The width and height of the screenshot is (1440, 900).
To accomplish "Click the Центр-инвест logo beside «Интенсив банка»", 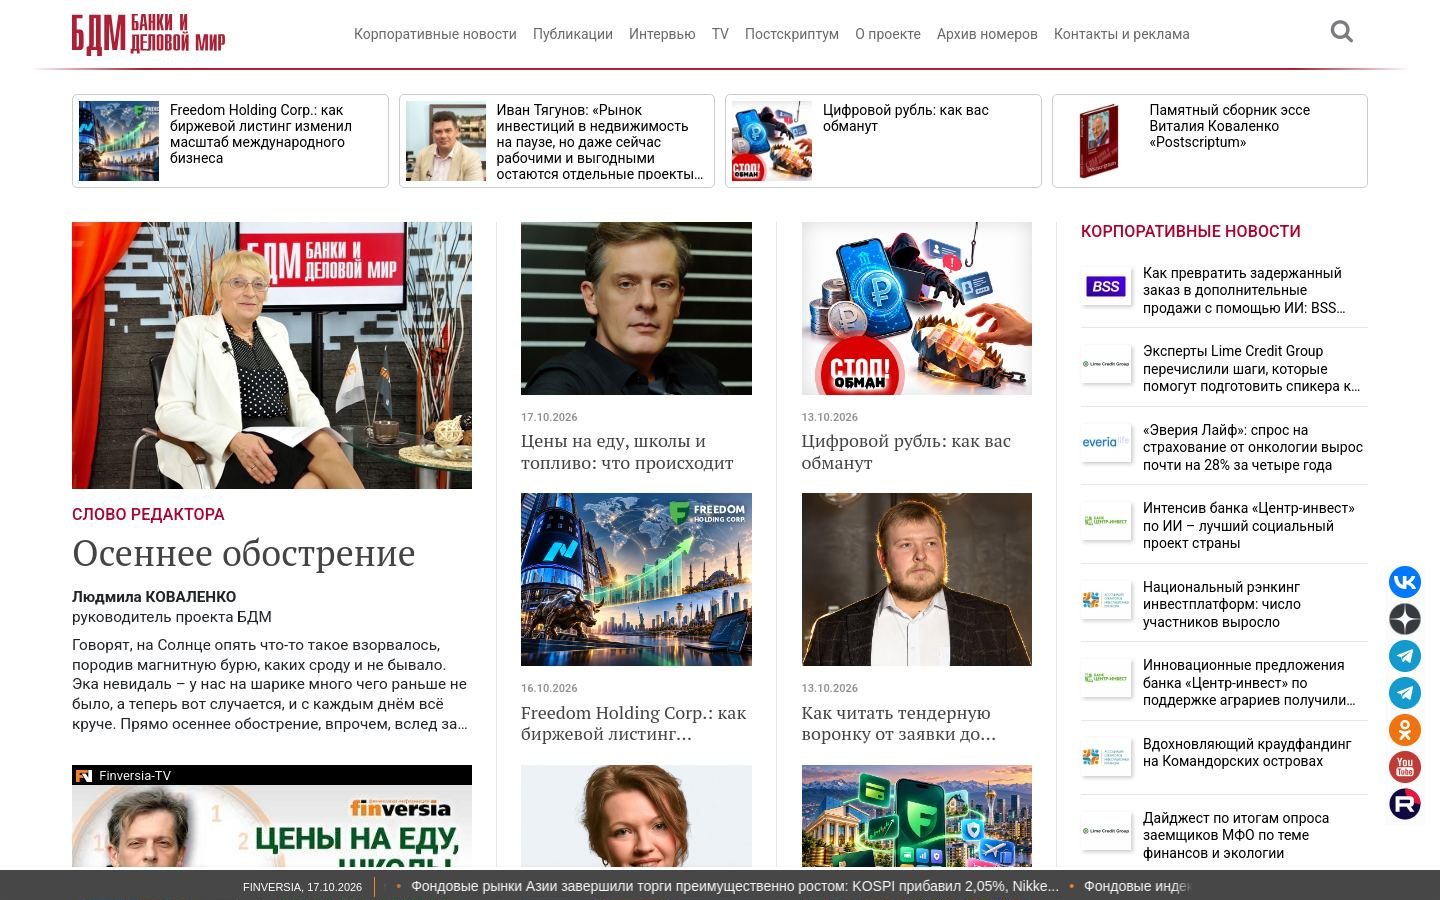I will [x=1106, y=521].
